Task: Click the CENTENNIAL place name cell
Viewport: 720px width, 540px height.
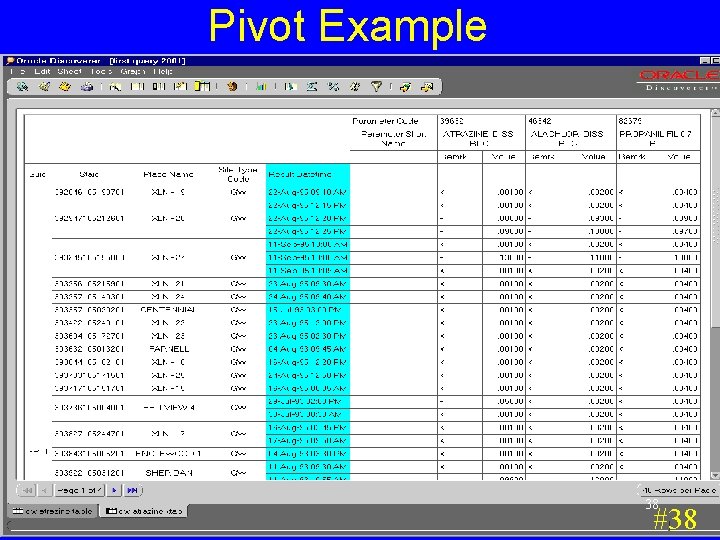Action: coord(168,310)
